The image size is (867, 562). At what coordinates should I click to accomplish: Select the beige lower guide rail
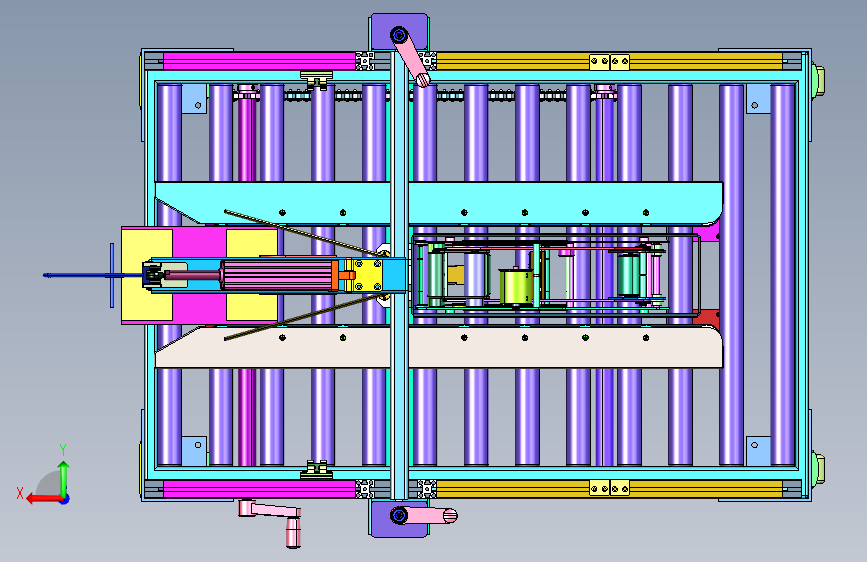438,347
